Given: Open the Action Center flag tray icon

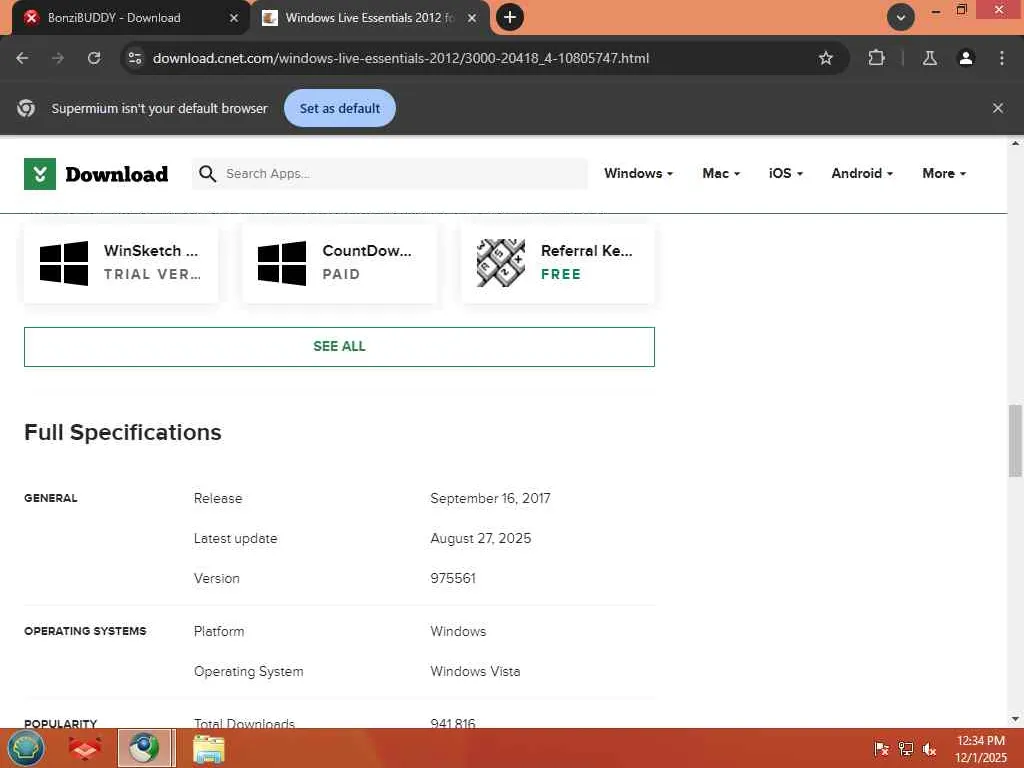Looking at the screenshot, I should (881, 748).
